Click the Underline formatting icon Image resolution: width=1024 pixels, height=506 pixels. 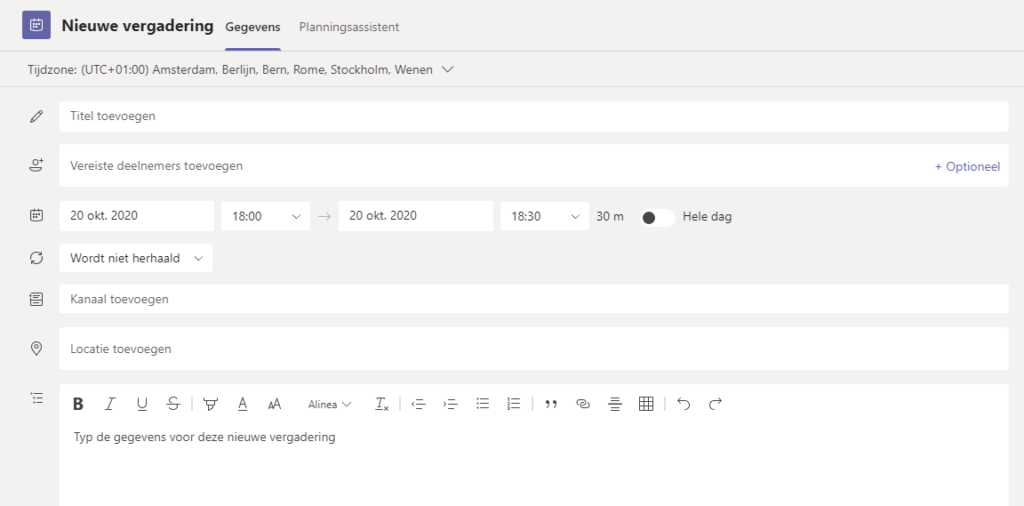(x=142, y=404)
